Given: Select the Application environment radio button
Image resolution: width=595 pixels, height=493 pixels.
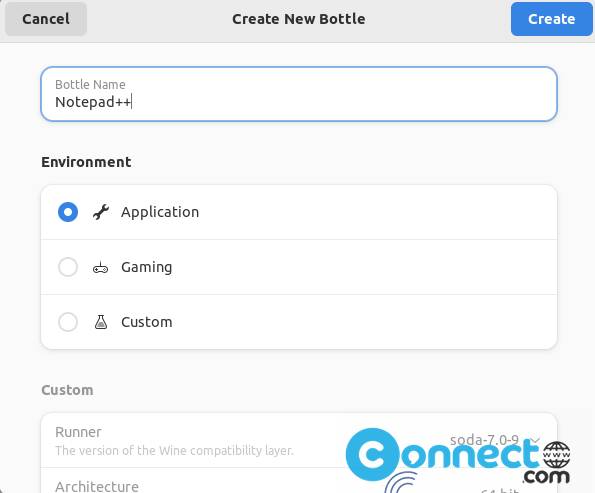Looking at the screenshot, I should 68,212.
